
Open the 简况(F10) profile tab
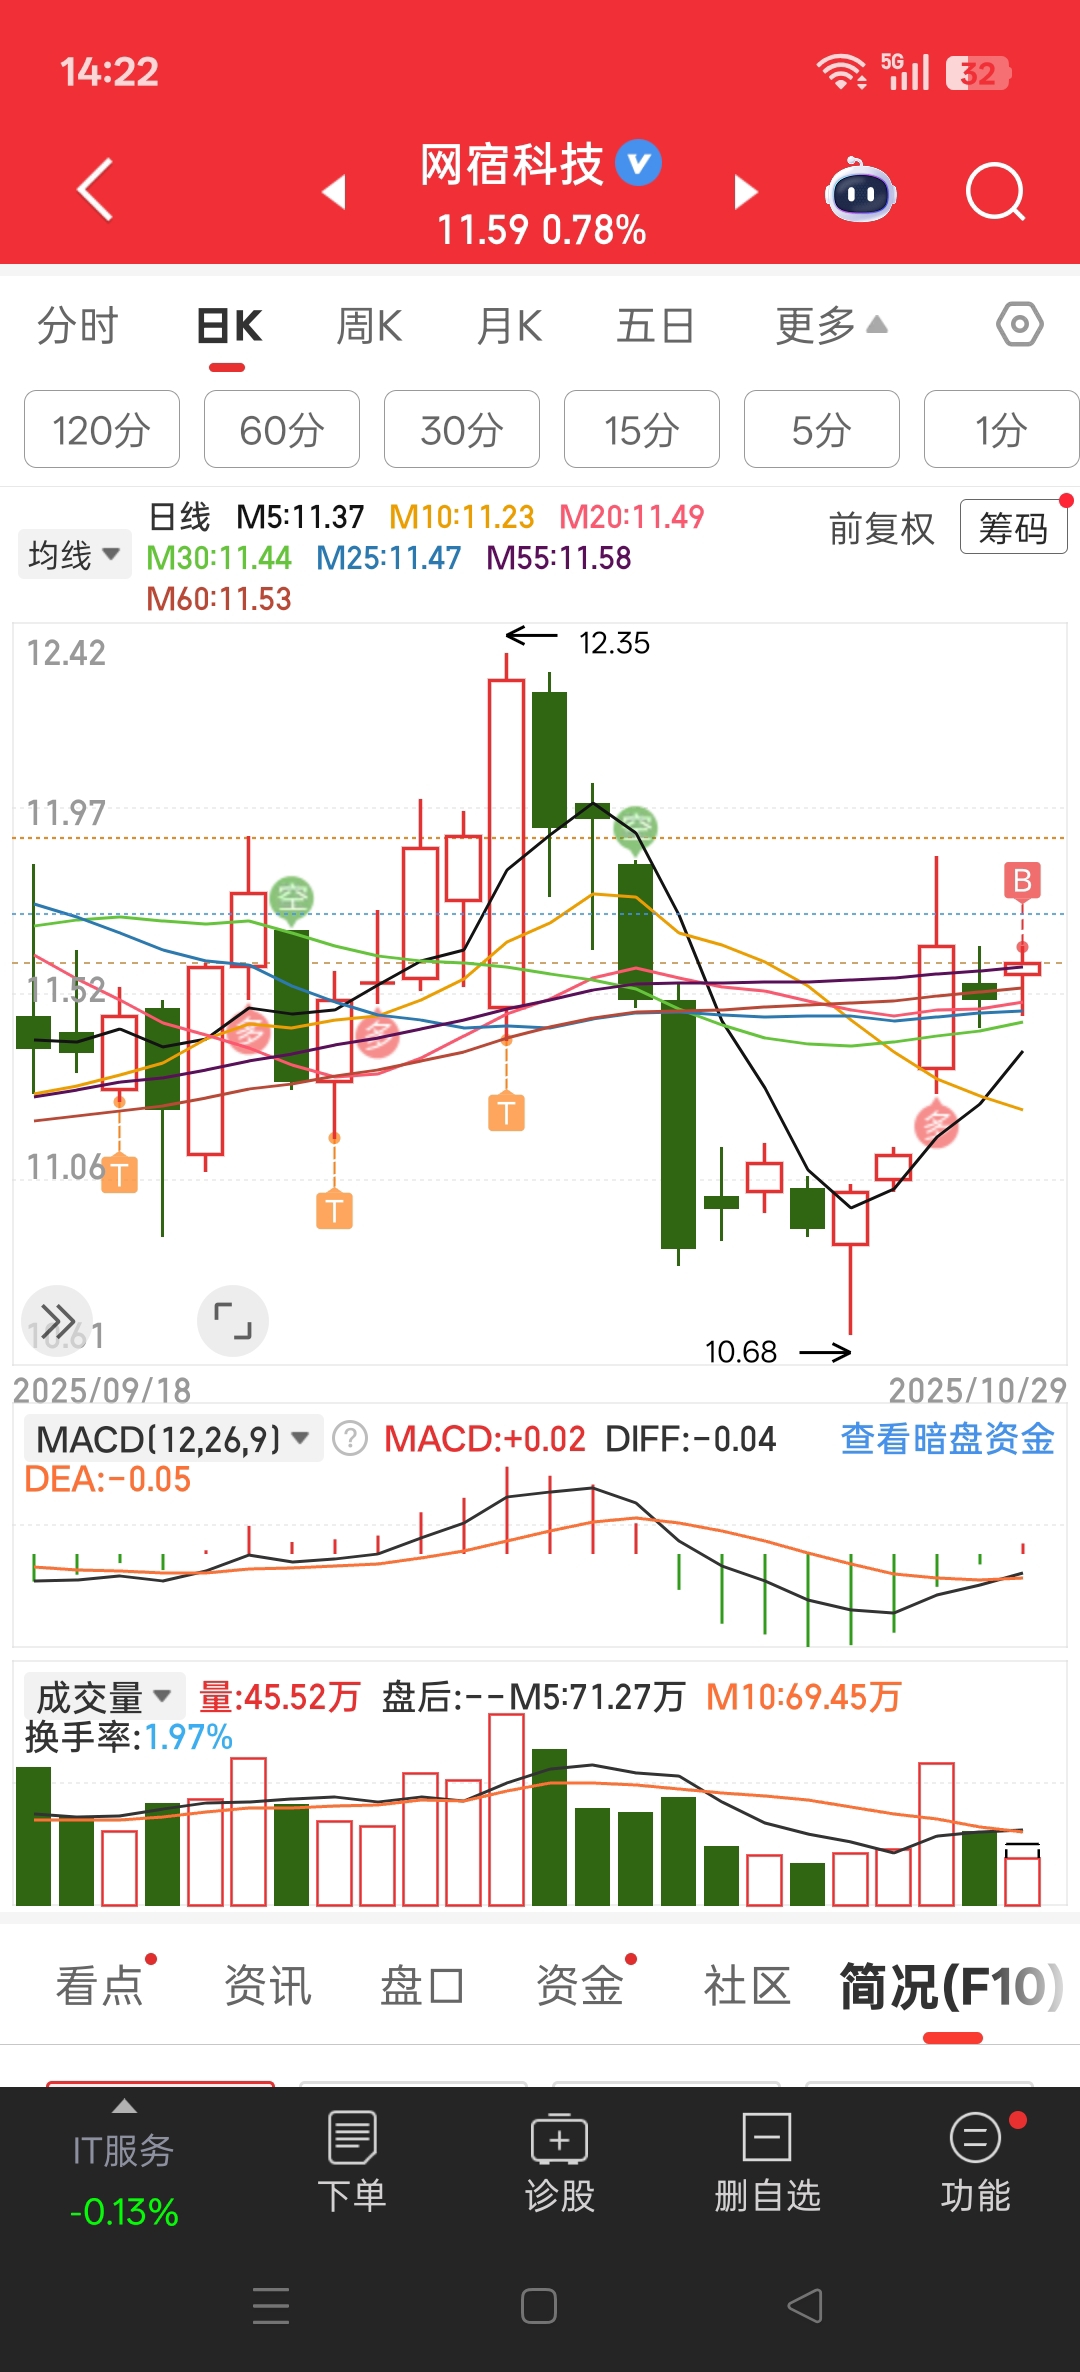point(952,1986)
